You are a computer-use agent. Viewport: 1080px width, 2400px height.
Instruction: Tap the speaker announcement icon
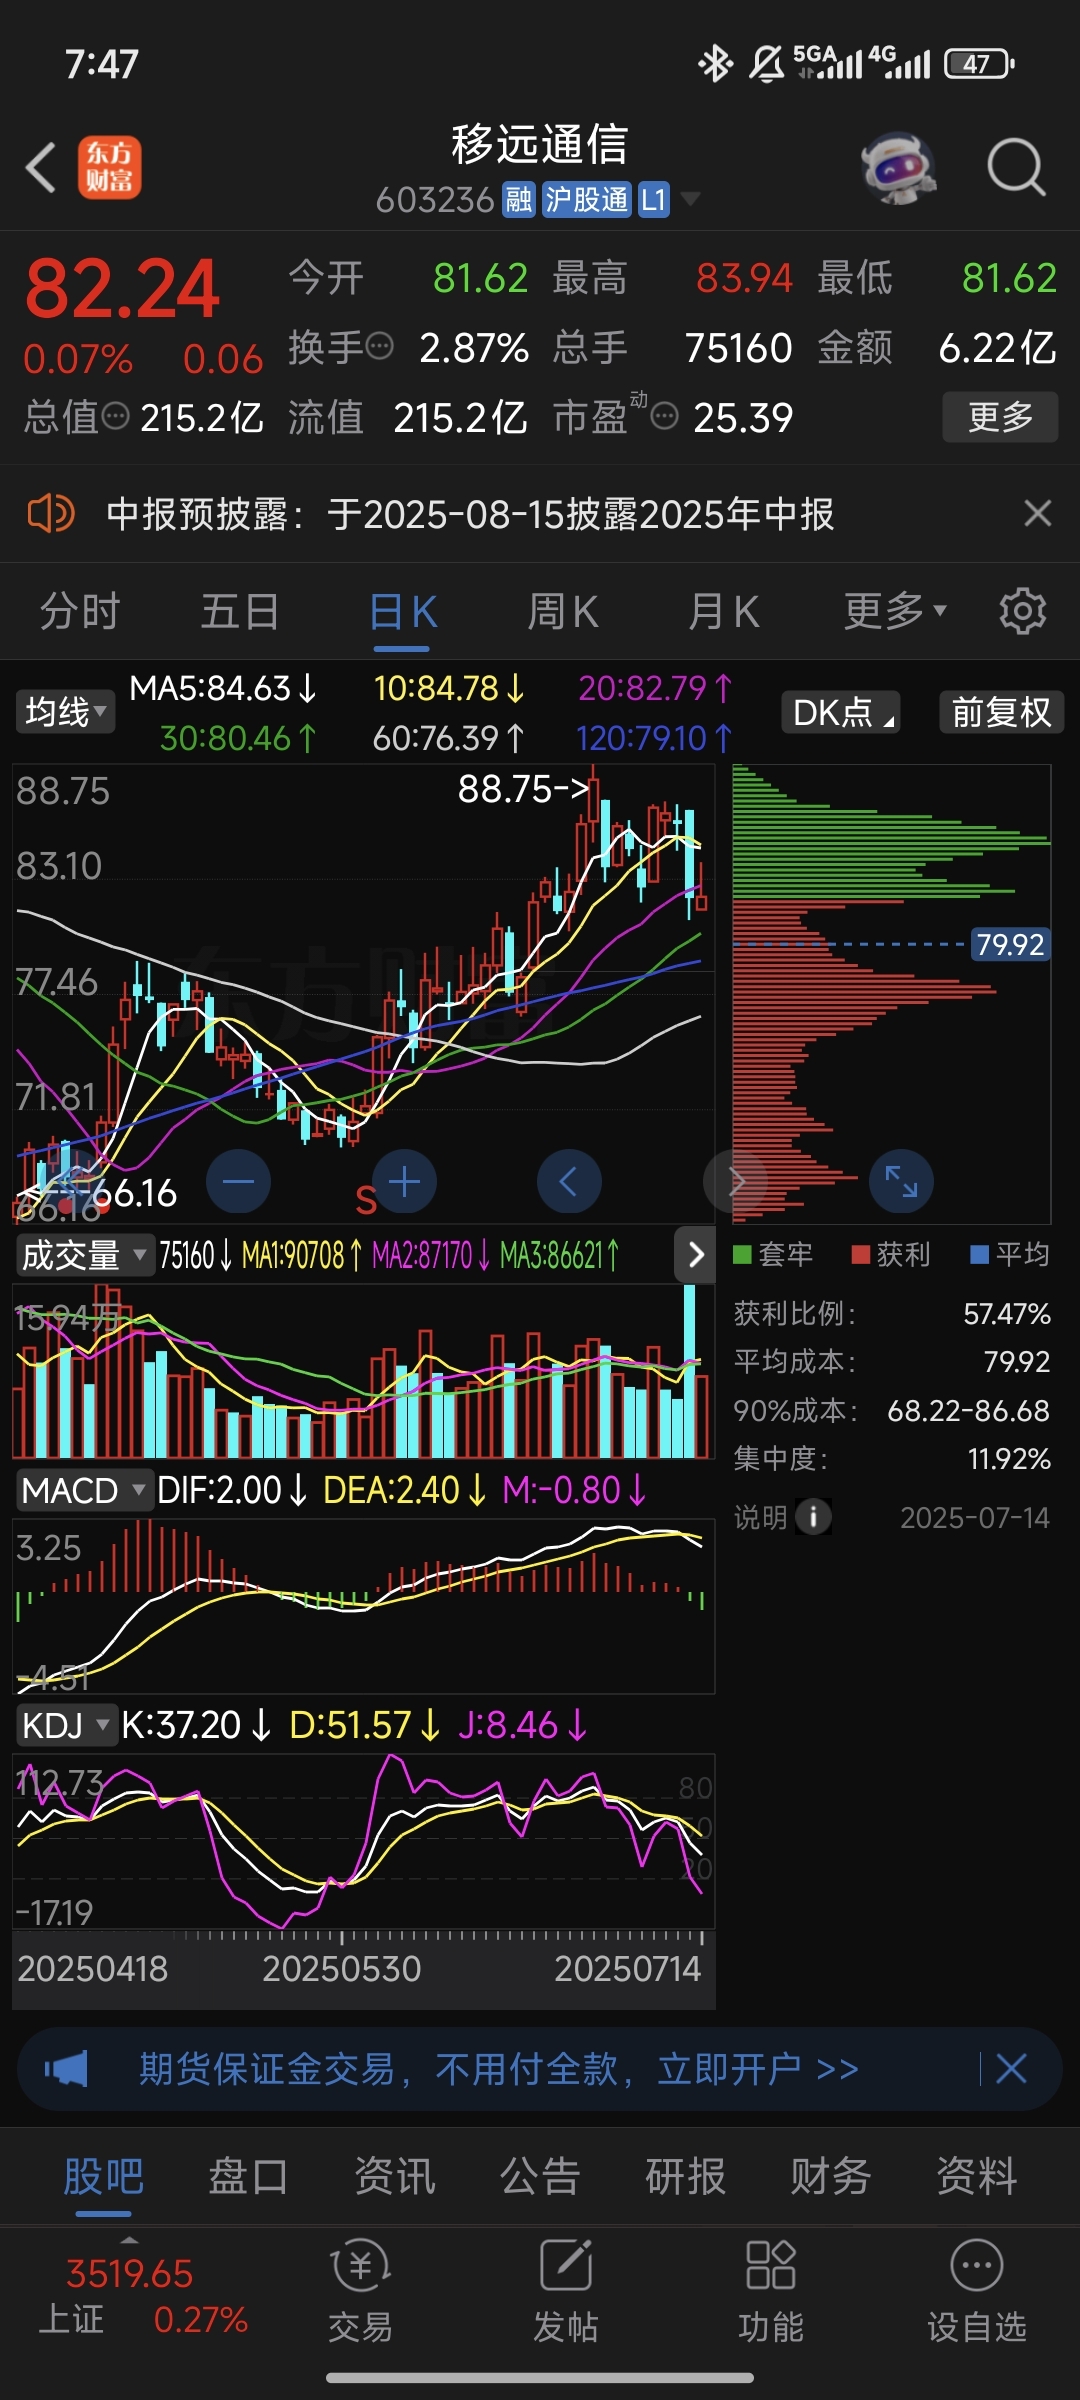pyautogui.click(x=50, y=514)
